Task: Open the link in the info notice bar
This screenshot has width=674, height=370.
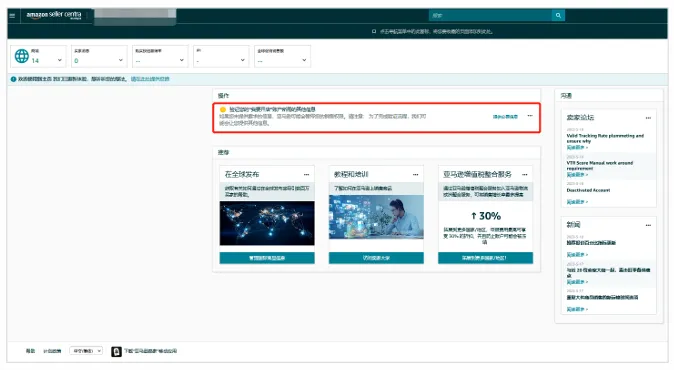Action: point(150,79)
